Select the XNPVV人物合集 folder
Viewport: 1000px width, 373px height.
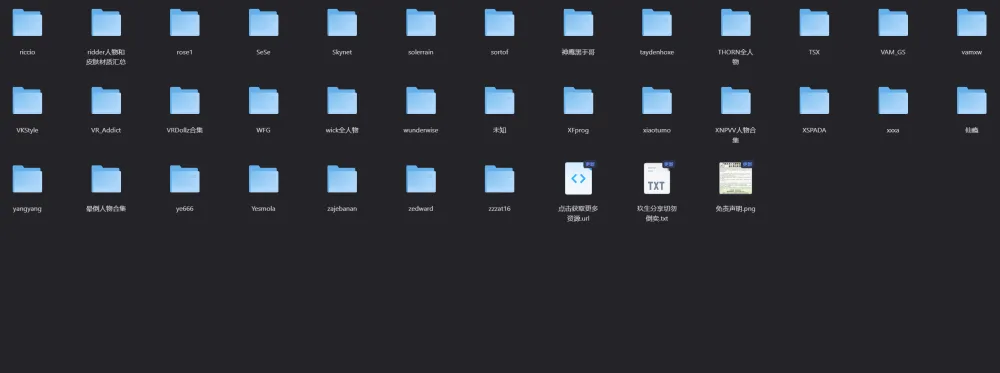[736, 101]
